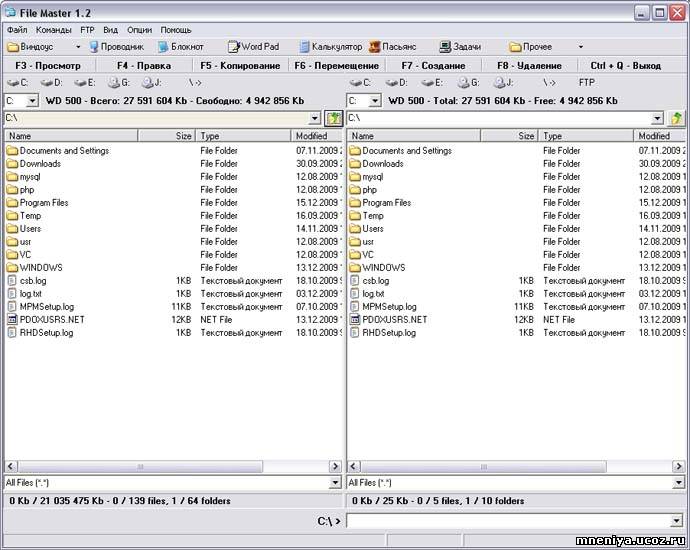Launch Word Pad from the toolbar
This screenshot has height=550, width=690.
tap(254, 47)
